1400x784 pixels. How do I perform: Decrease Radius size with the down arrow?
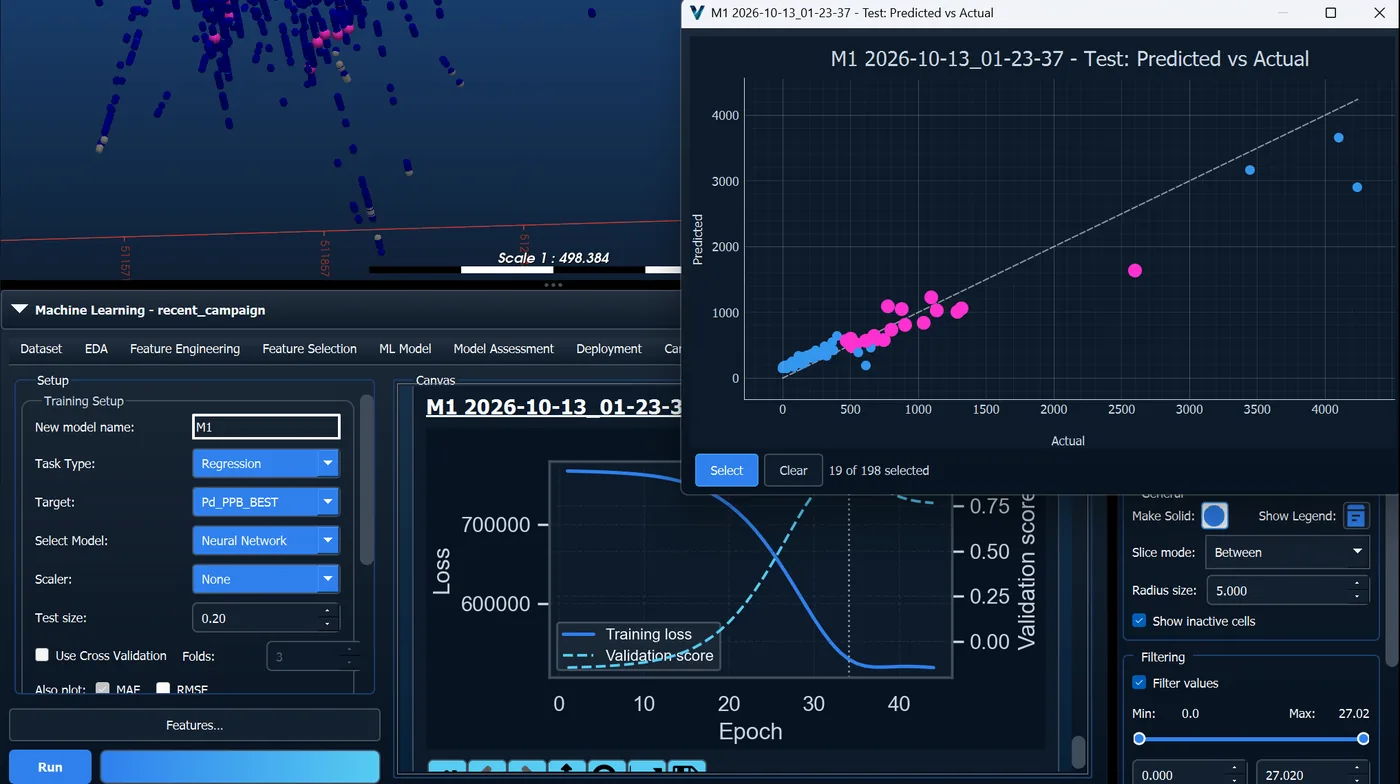coord(1357,597)
